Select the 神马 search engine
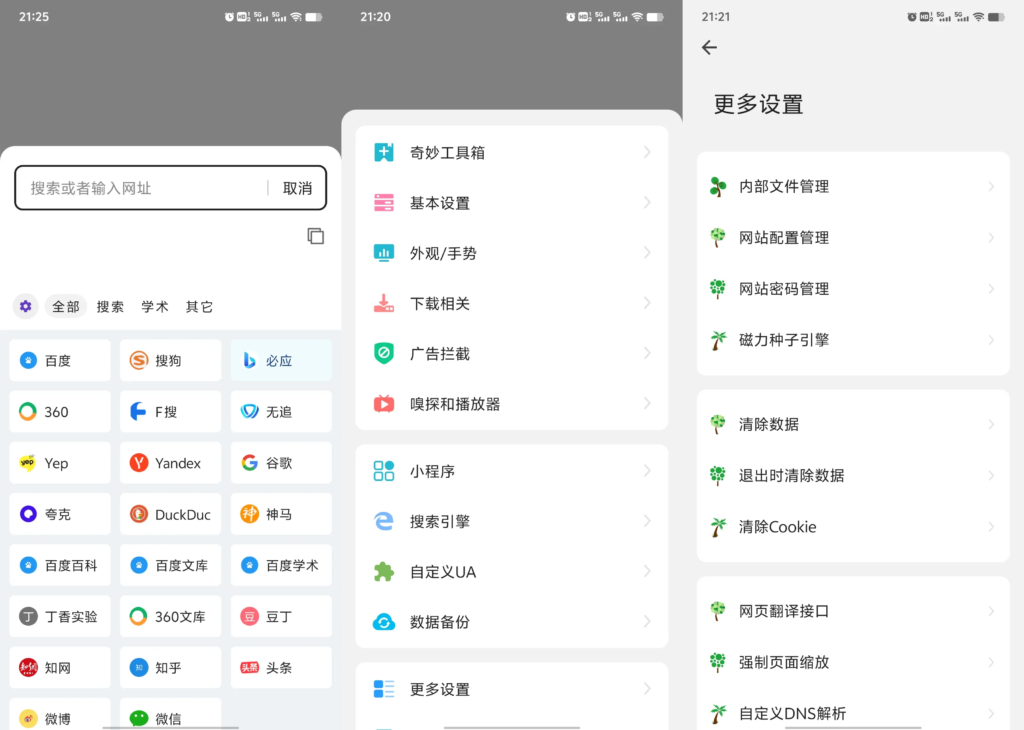 click(x=281, y=515)
